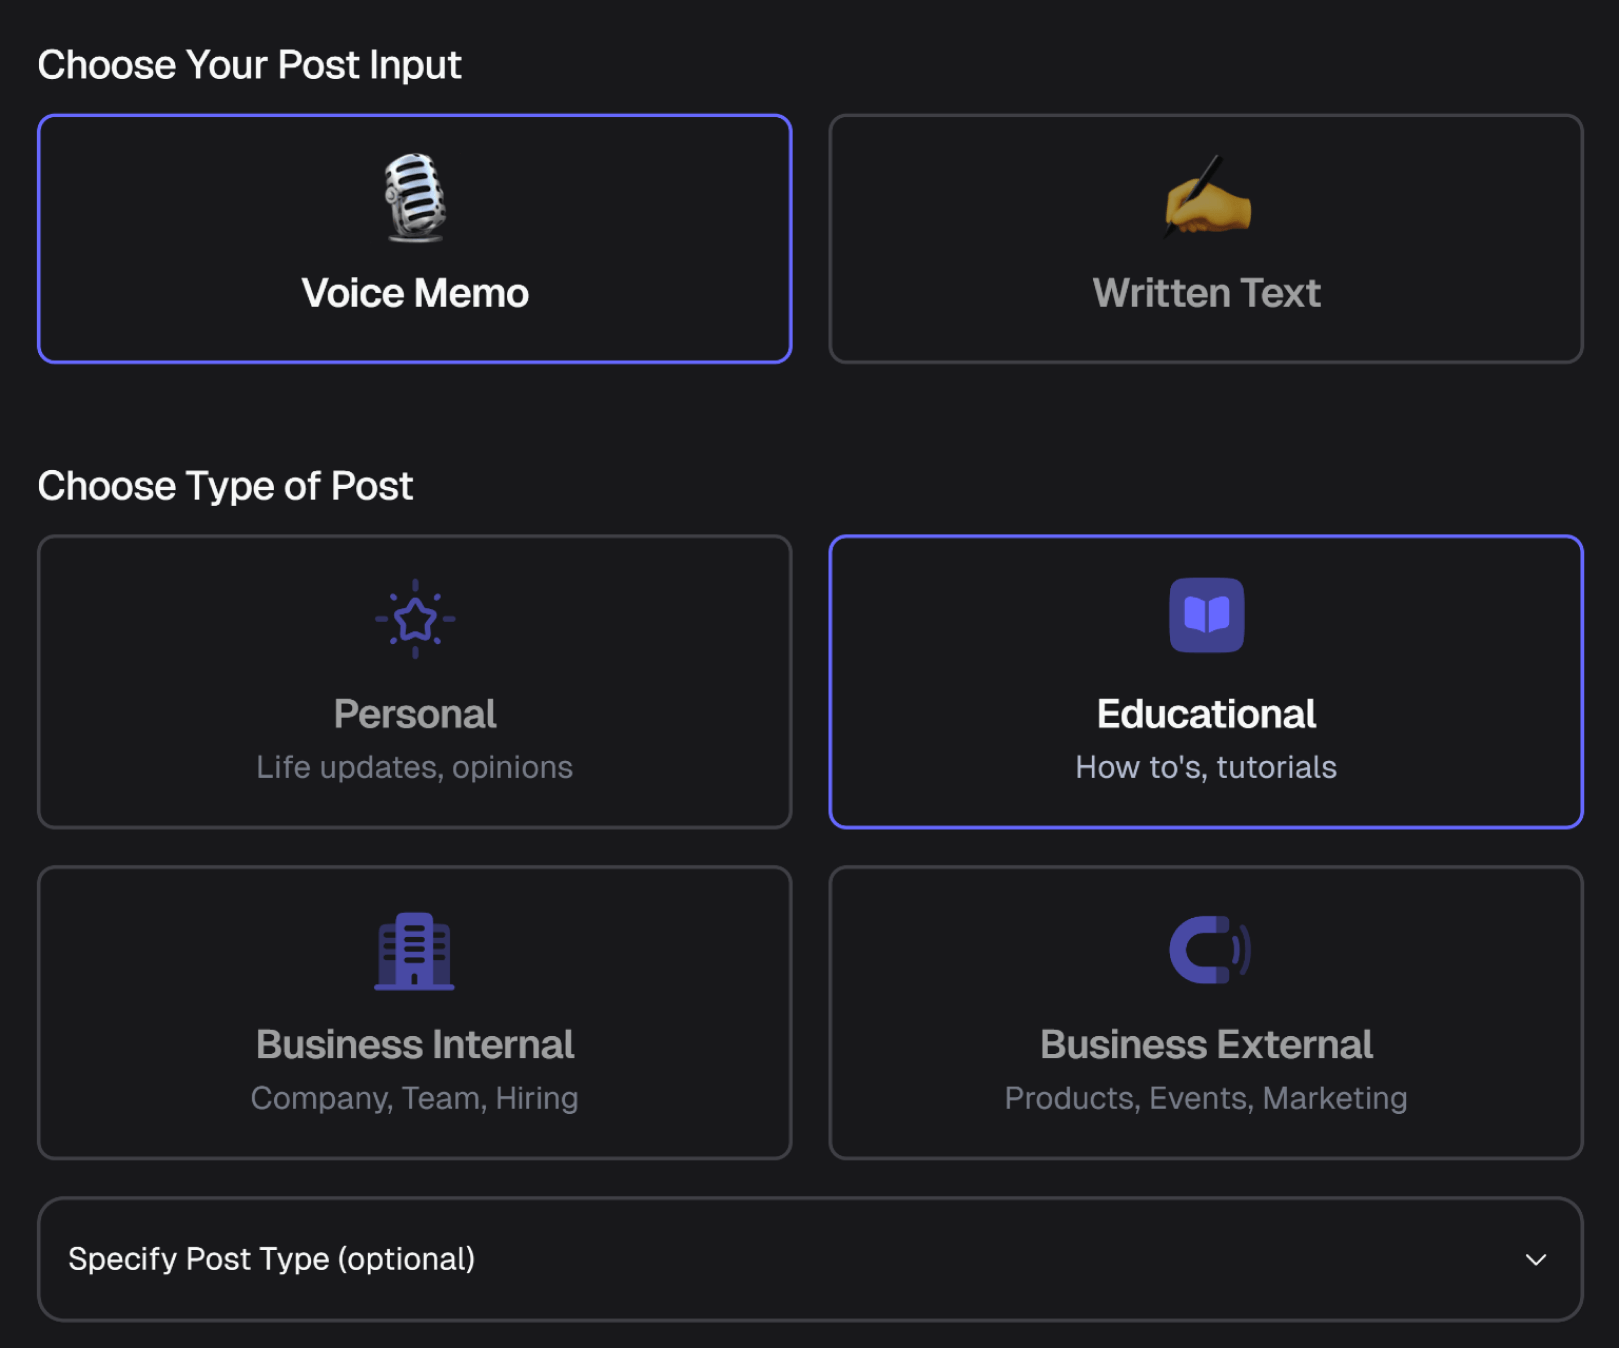Click the Choose Your Post Input heading
The height and width of the screenshot is (1348, 1619).
click(249, 64)
